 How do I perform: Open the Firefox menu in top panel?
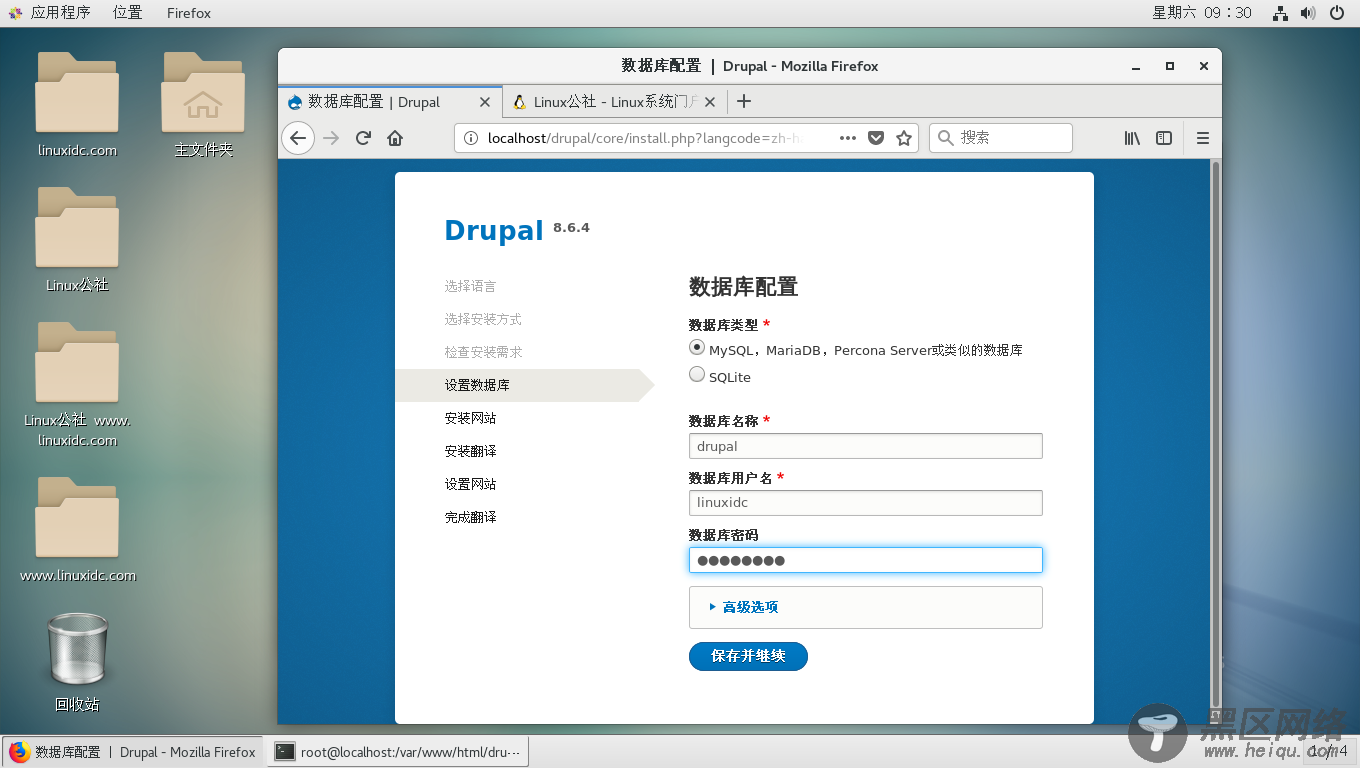coord(189,13)
